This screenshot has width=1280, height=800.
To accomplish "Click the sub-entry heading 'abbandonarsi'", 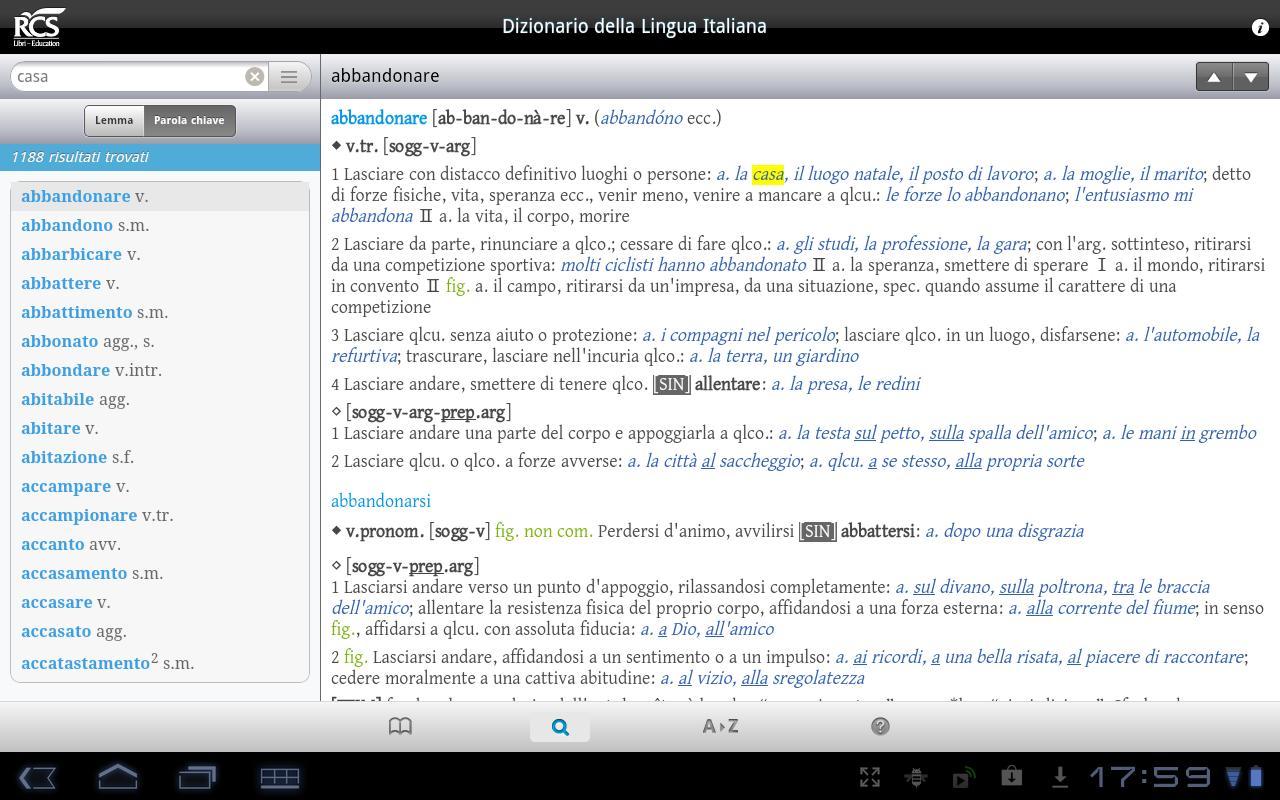I will [x=381, y=501].
